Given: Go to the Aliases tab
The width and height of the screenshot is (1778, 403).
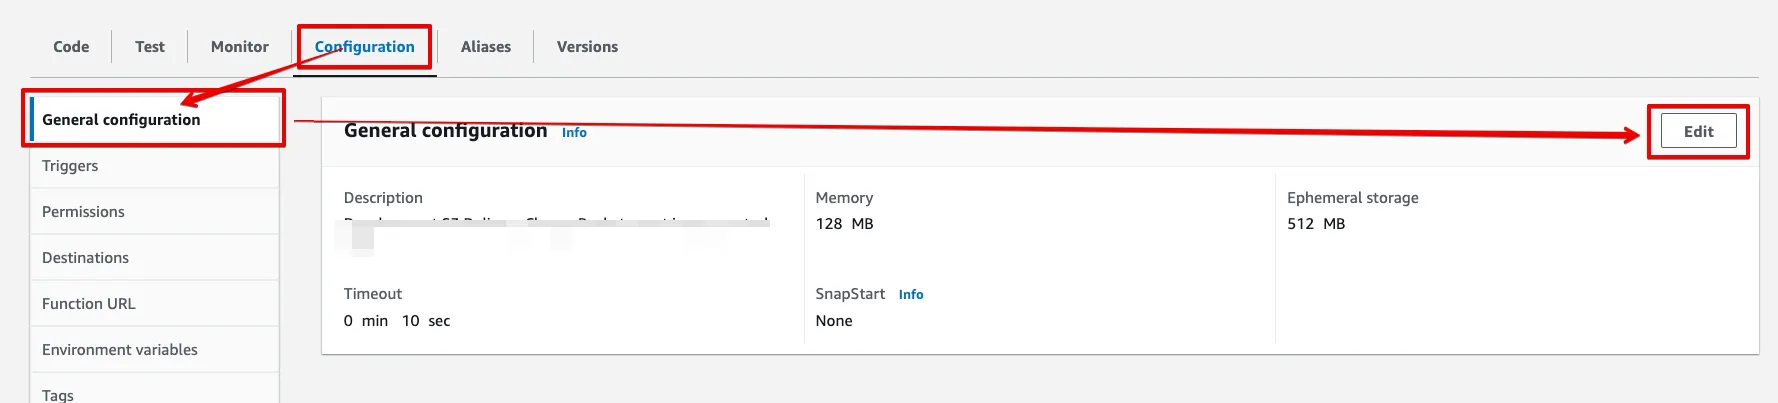Looking at the screenshot, I should coord(486,47).
